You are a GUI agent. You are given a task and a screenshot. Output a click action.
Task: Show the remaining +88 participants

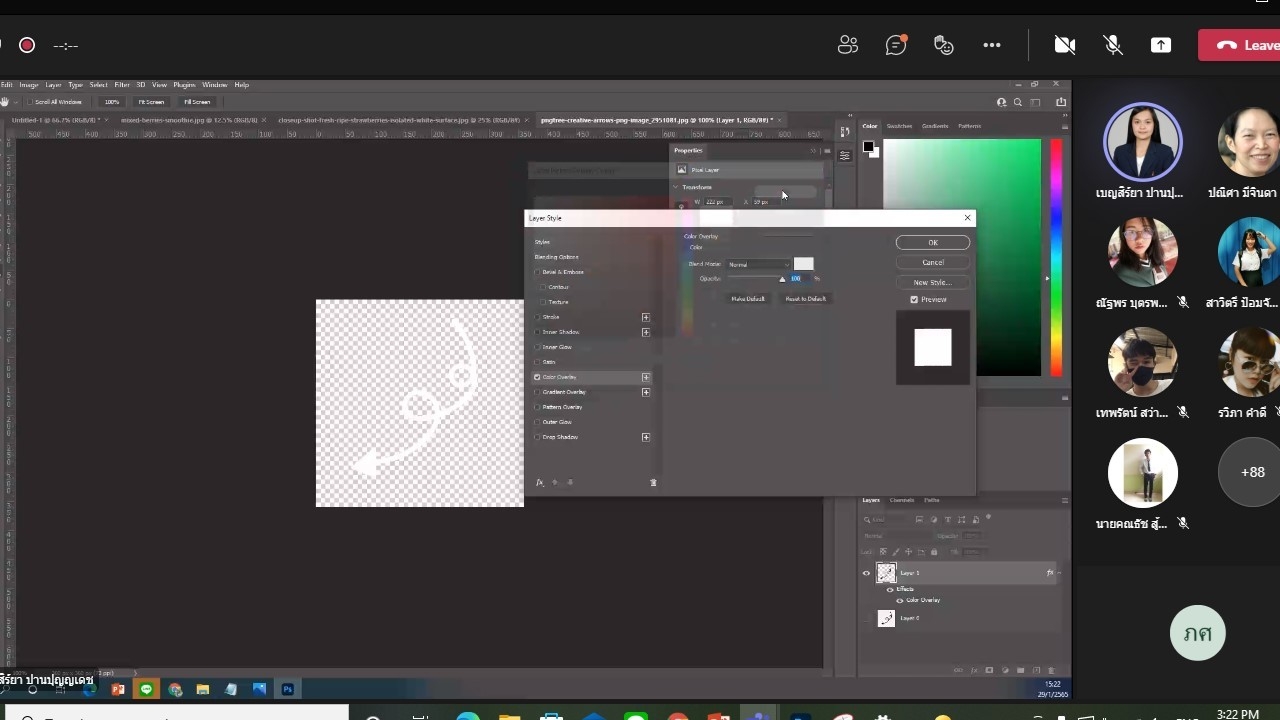click(1252, 472)
